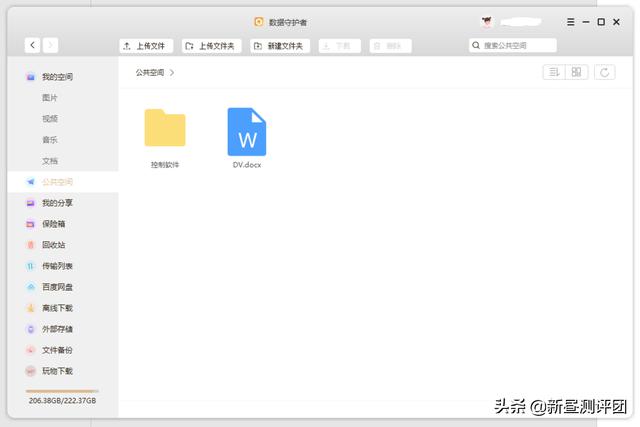Go forward with the right arrow button
The image size is (640, 427).
click(50, 45)
